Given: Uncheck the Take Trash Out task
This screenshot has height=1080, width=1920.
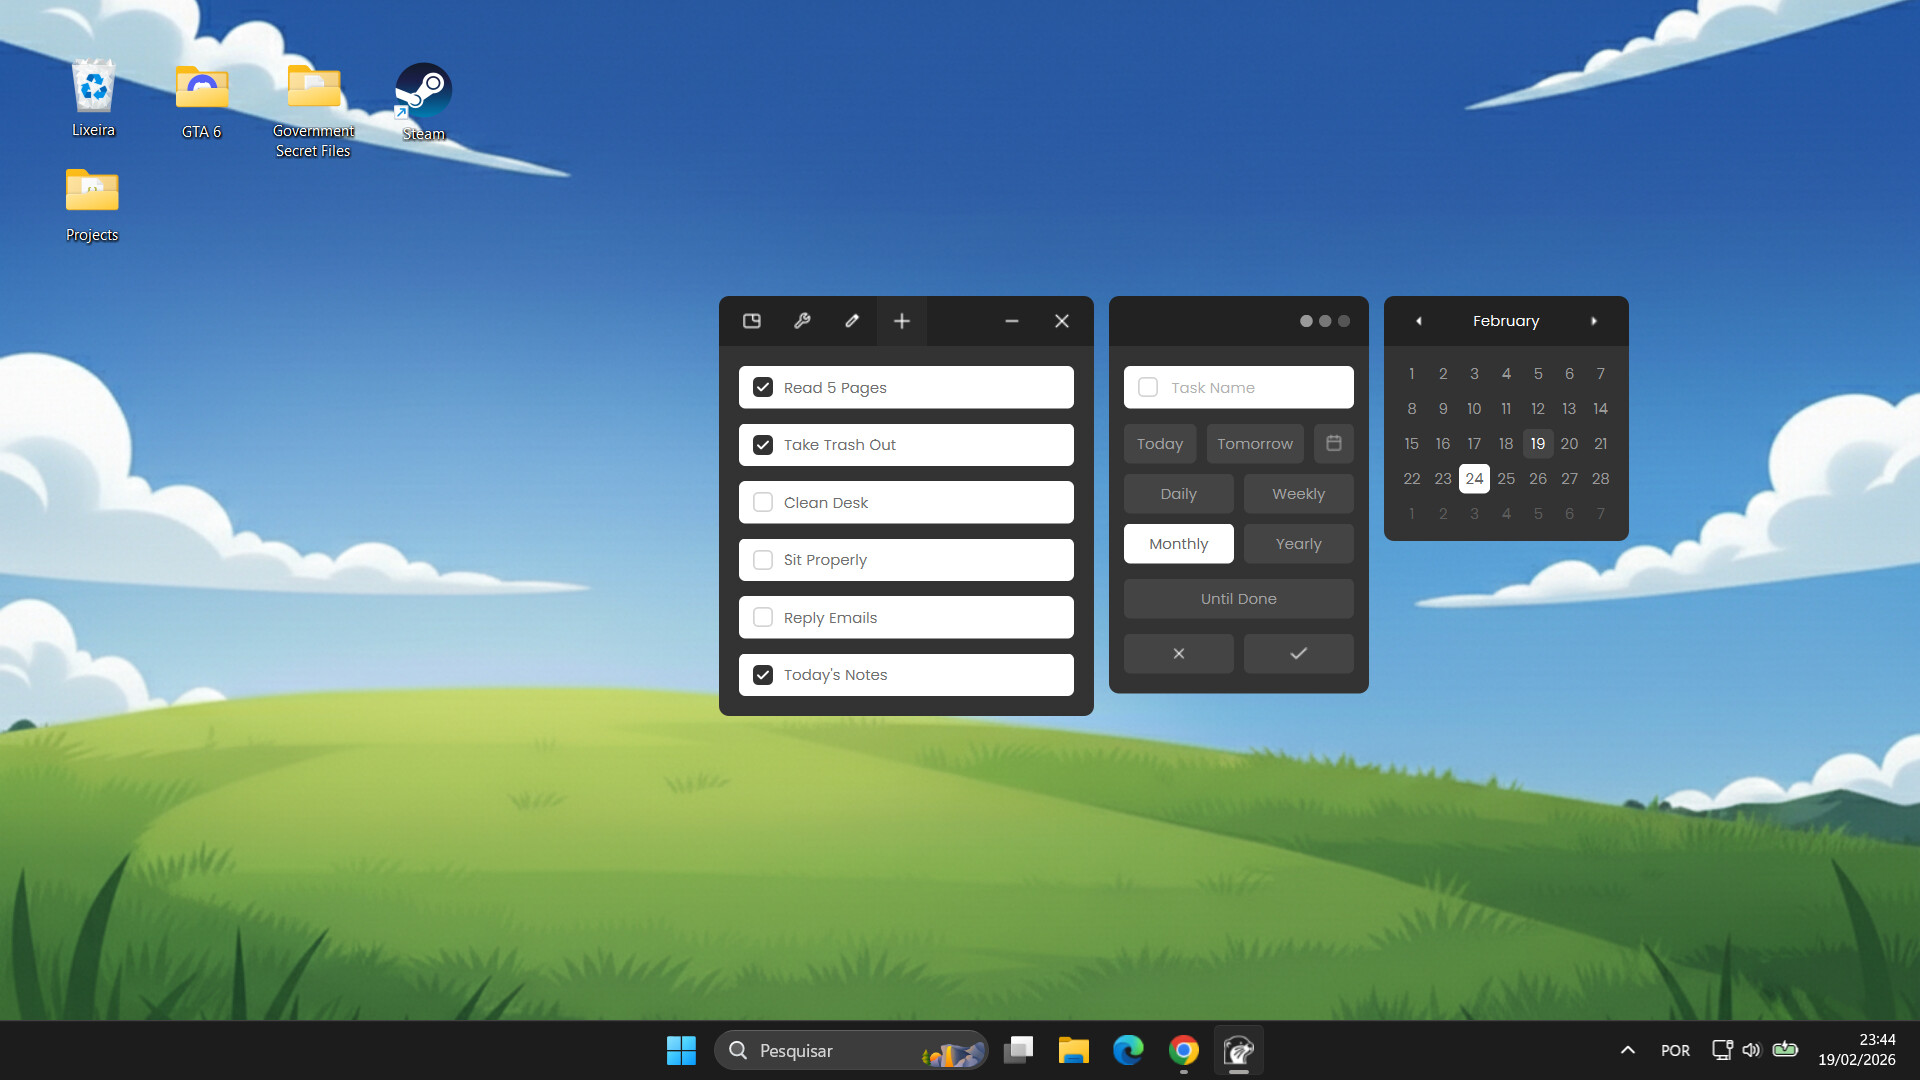Looking at the screenshot, I should pyautogui.click(x=763, y=444).
